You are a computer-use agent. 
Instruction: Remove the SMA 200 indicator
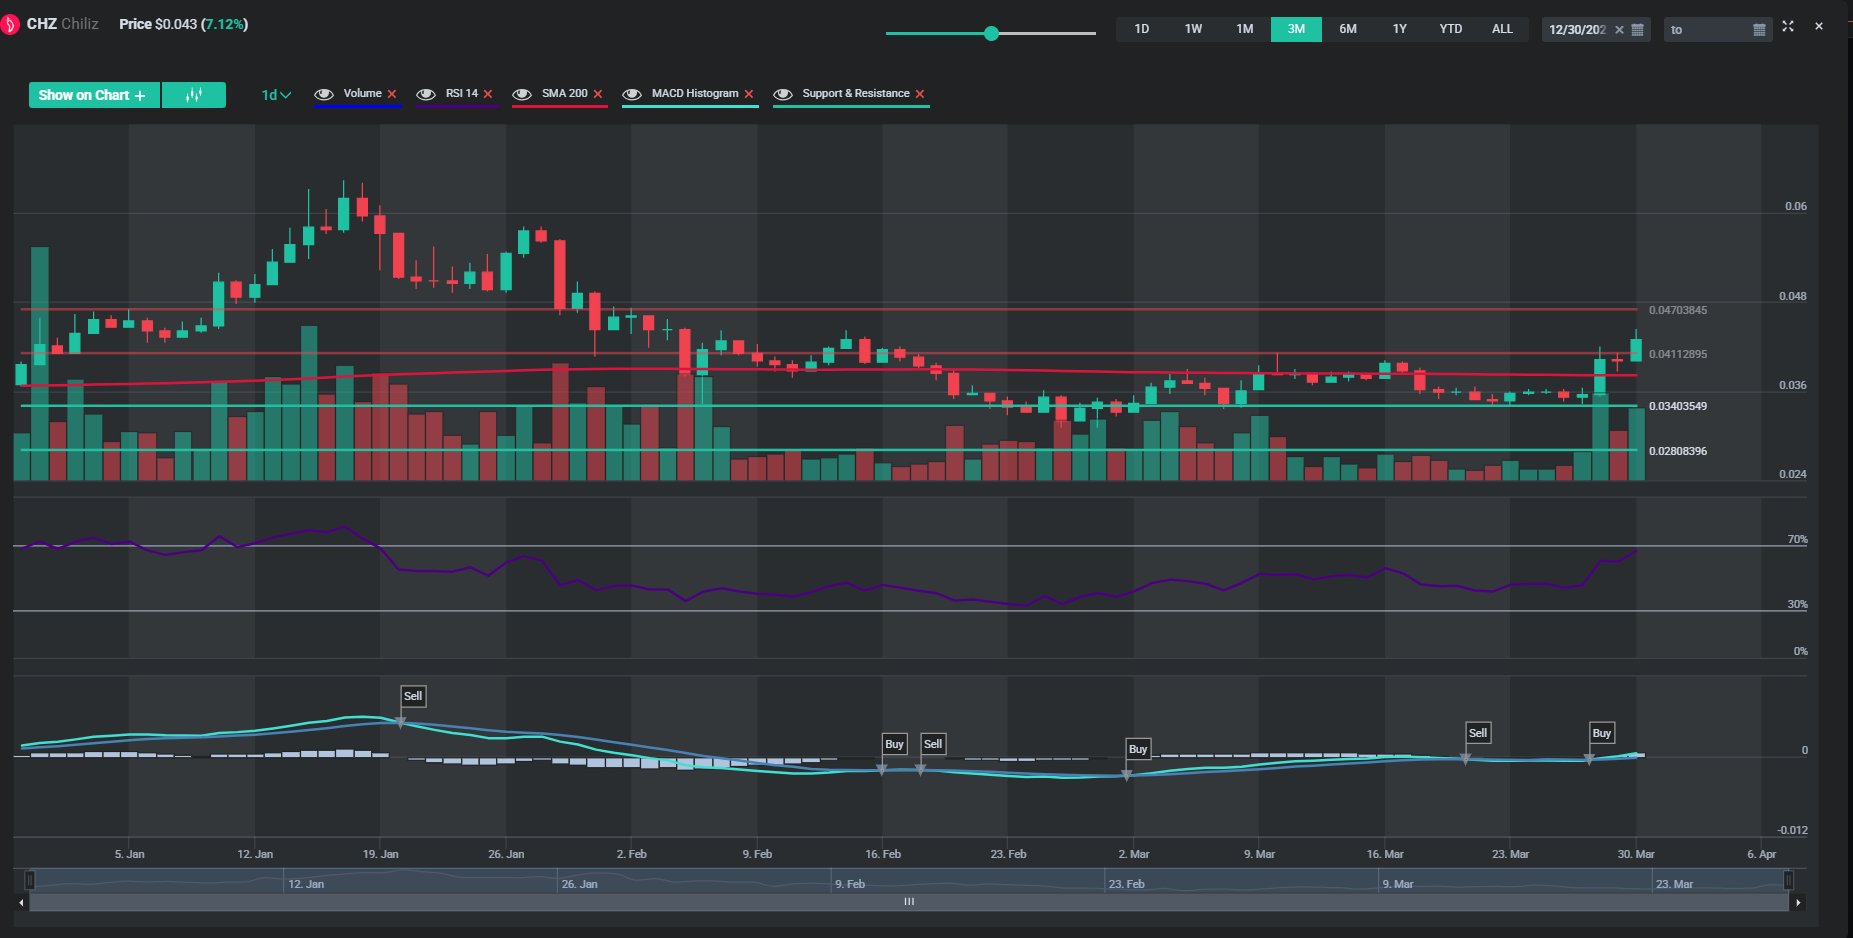click(x=598, y=94)
